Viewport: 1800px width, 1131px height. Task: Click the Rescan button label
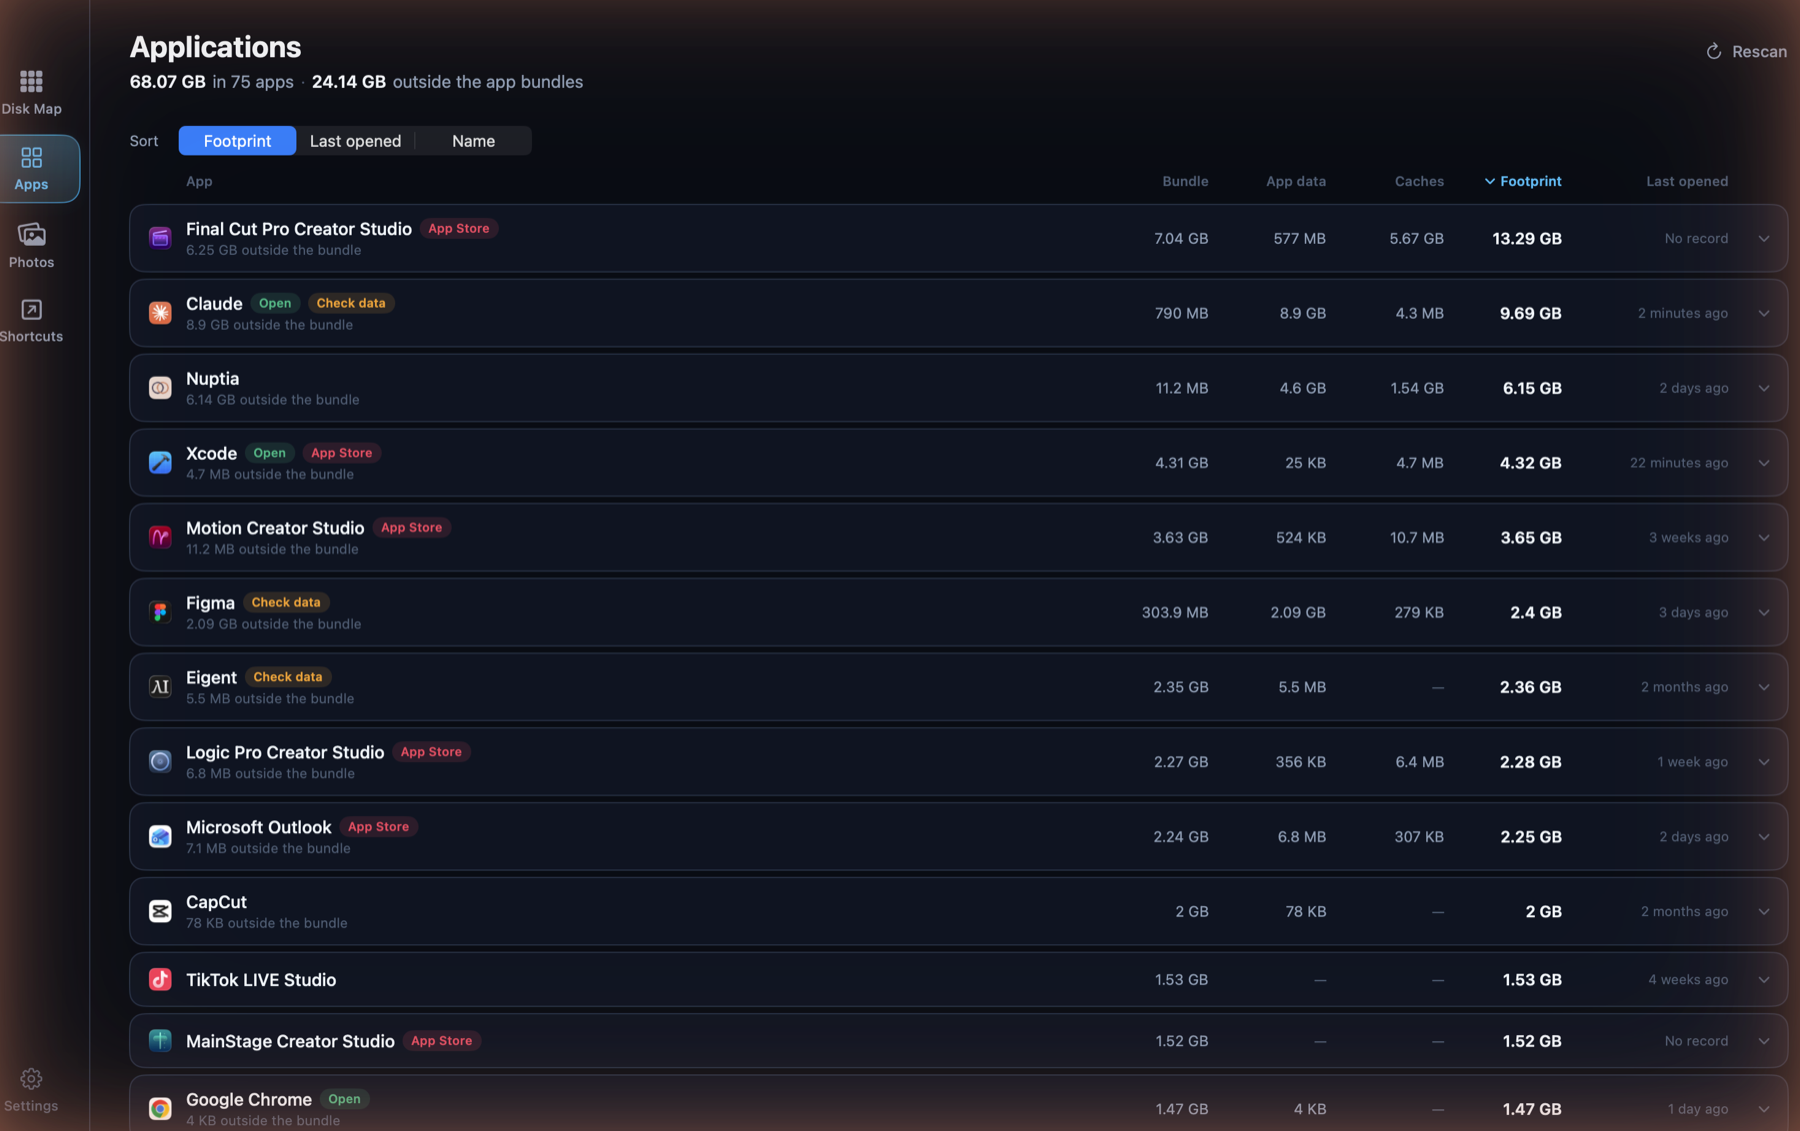pos(1759,52)
